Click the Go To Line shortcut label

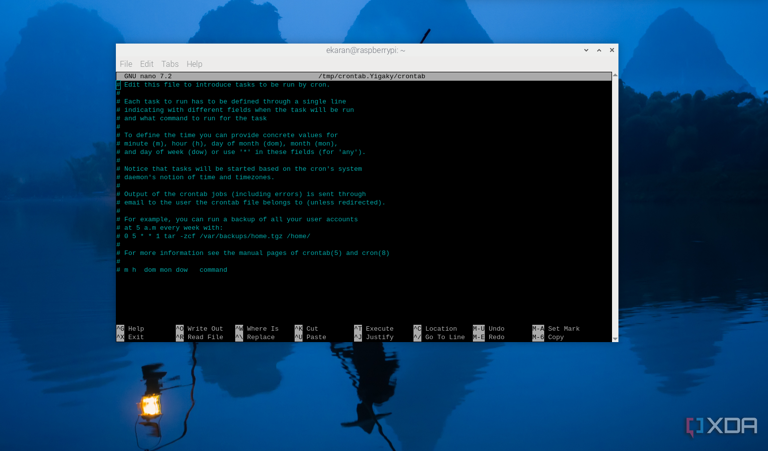point(439,337)
